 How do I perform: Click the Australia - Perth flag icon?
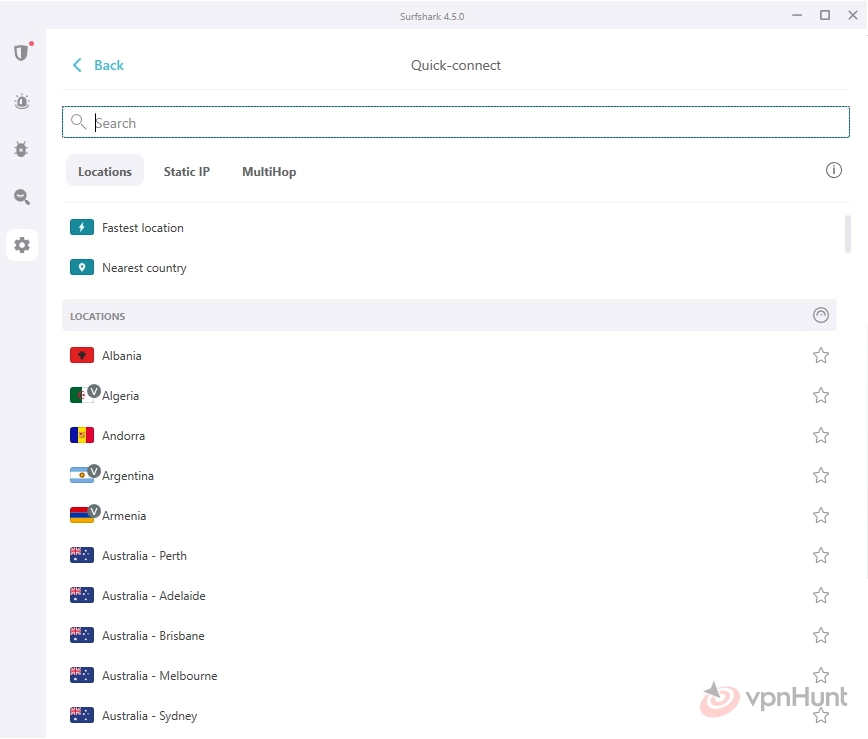tap(82, 555)
